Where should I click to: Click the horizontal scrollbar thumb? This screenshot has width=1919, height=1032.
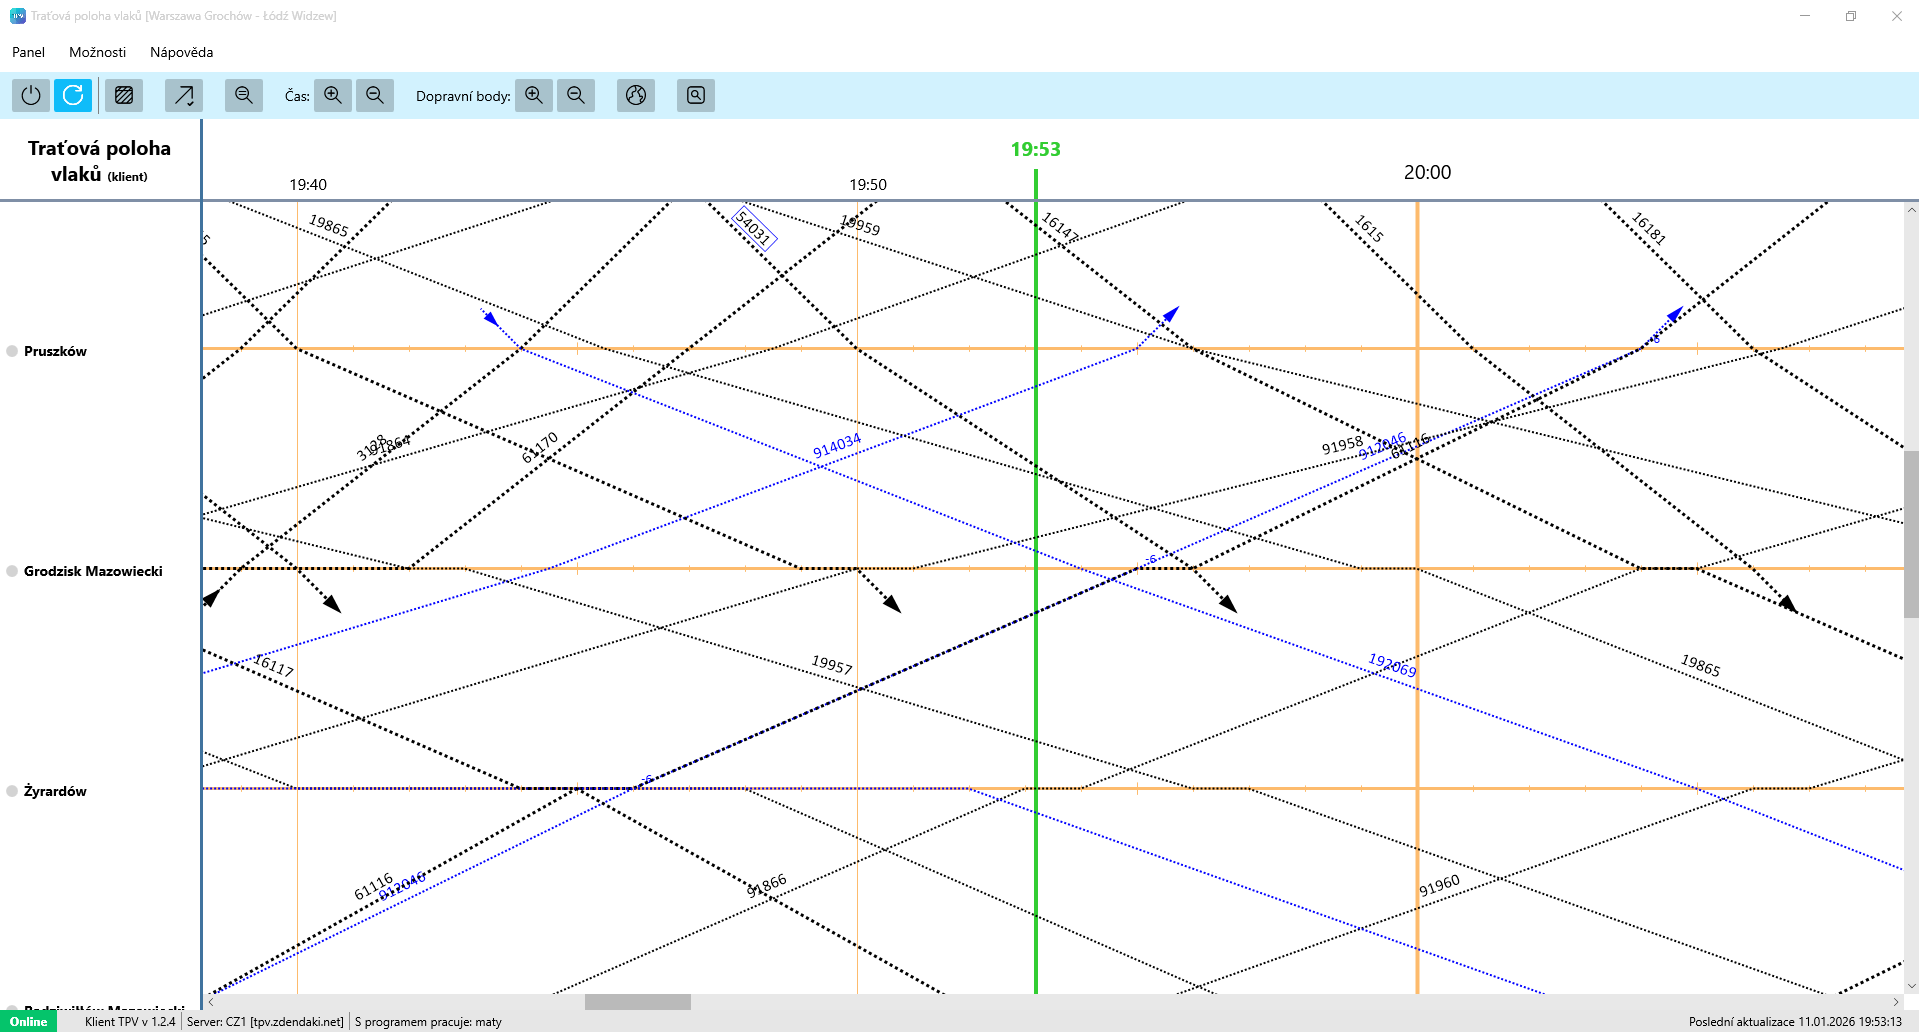pyautogui.click(x=637, y=1002)
